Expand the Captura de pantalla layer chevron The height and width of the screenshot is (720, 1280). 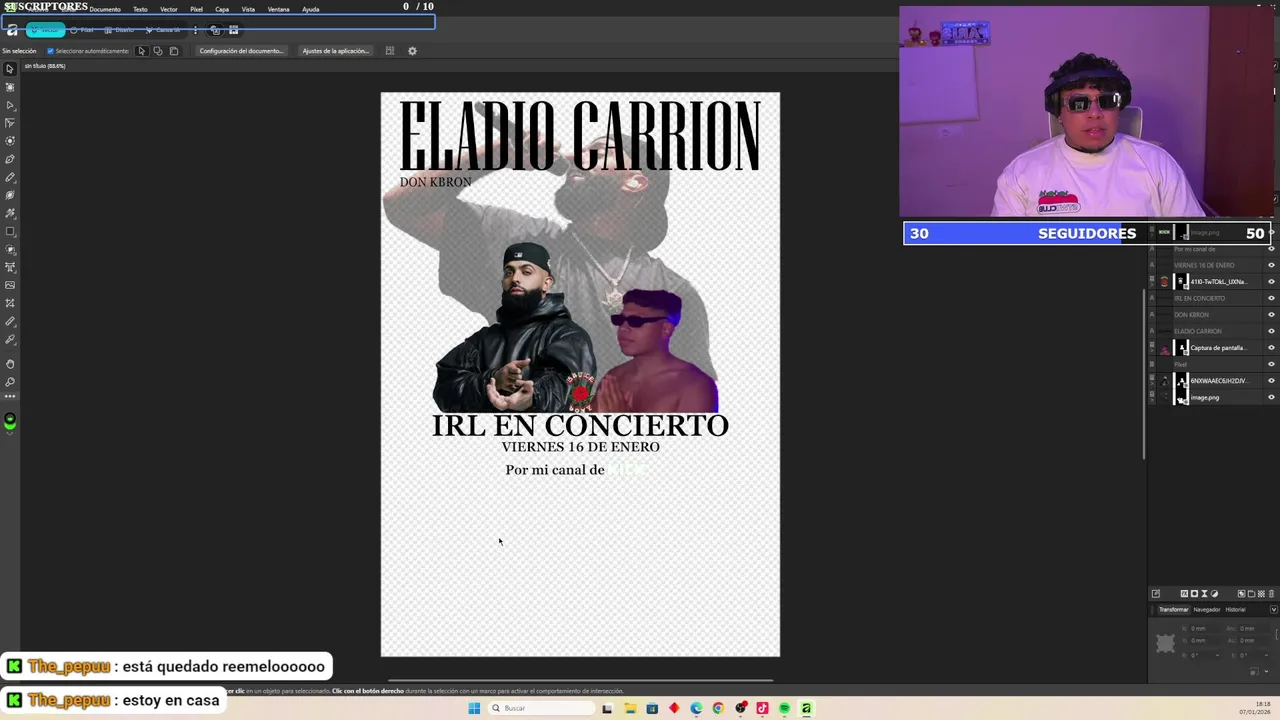click(x=1151, y=351)
